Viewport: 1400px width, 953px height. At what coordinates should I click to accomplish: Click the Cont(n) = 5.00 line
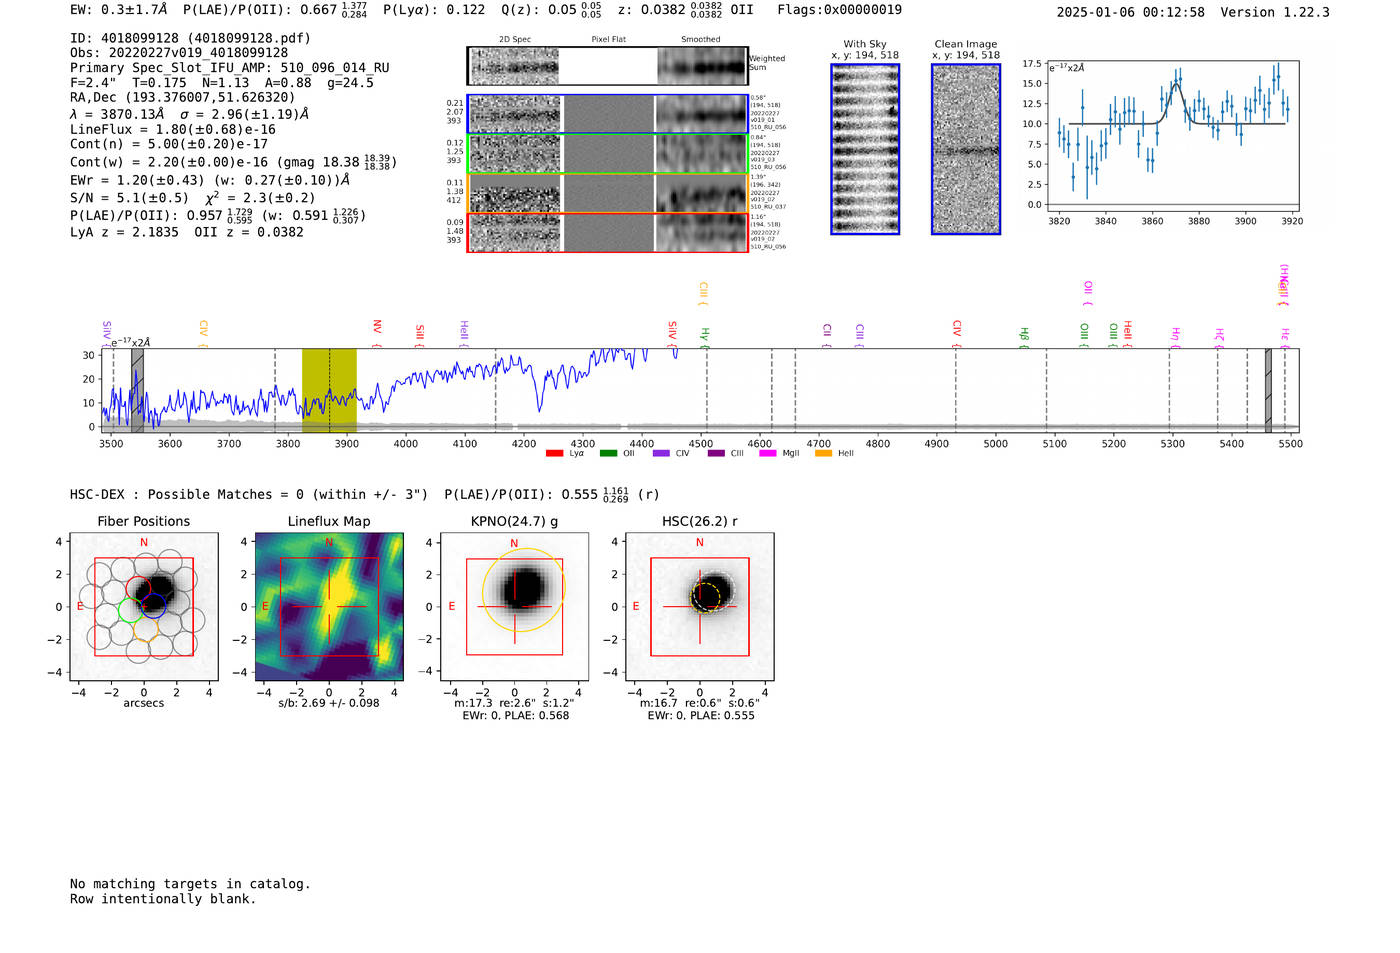(169, 144)
